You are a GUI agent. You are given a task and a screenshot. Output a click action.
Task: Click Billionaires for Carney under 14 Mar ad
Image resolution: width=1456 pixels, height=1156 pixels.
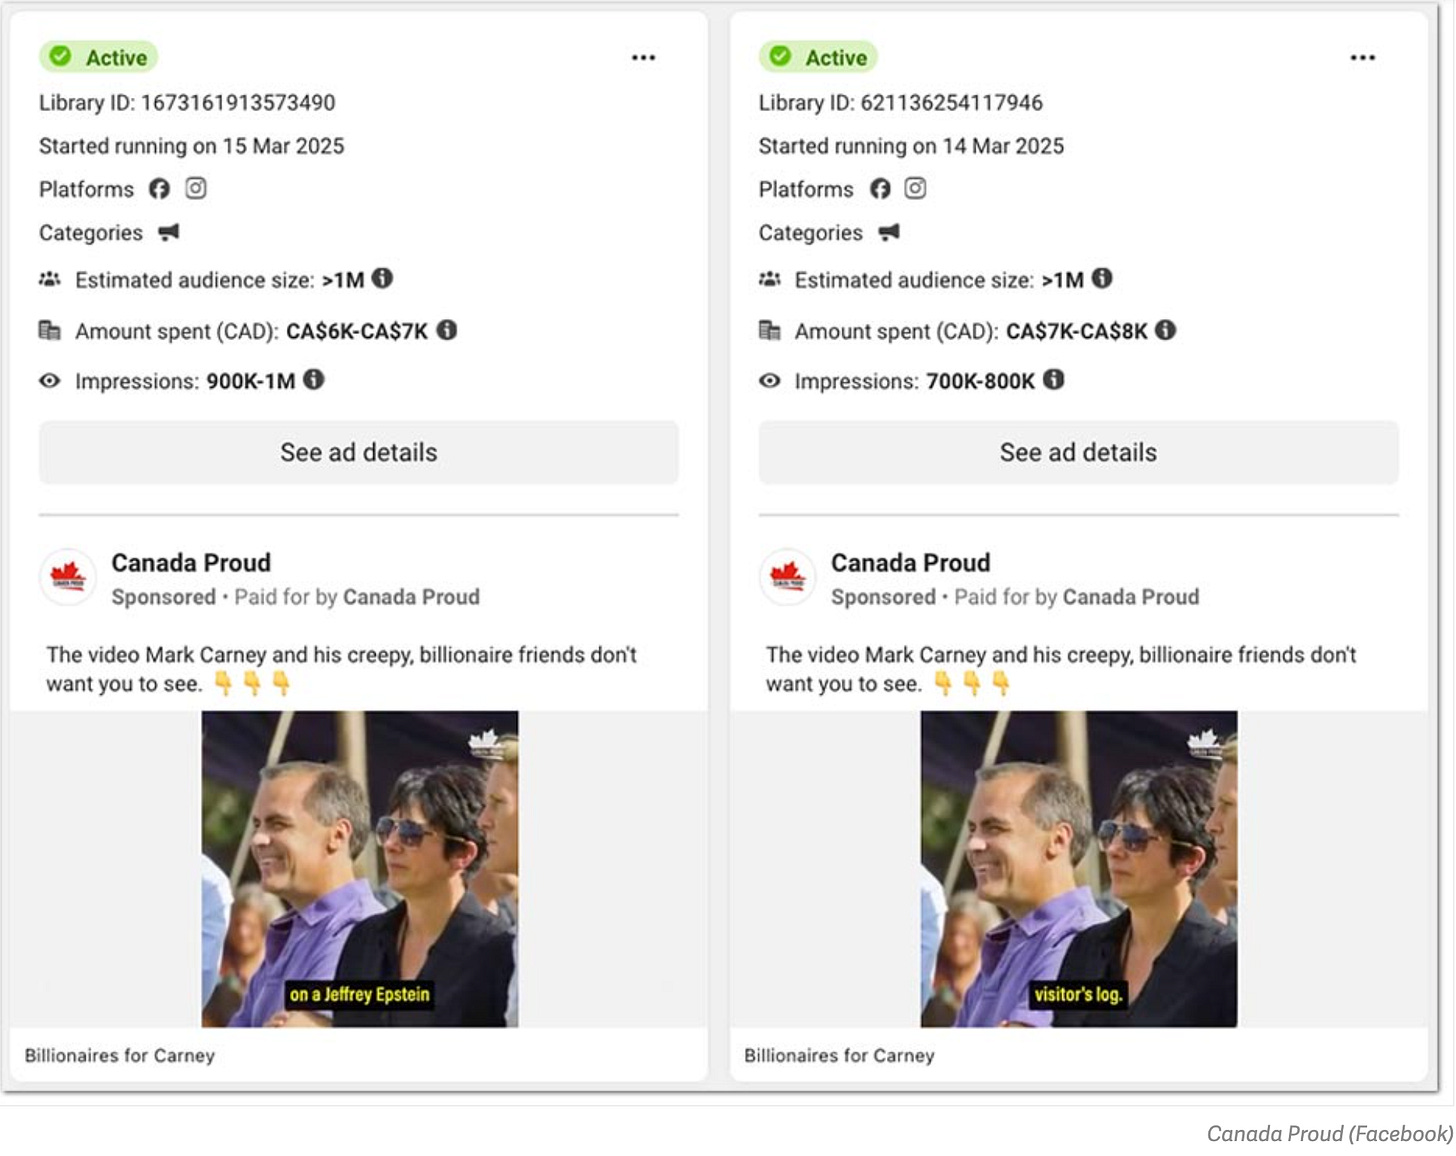click(x=839, y=1055)
